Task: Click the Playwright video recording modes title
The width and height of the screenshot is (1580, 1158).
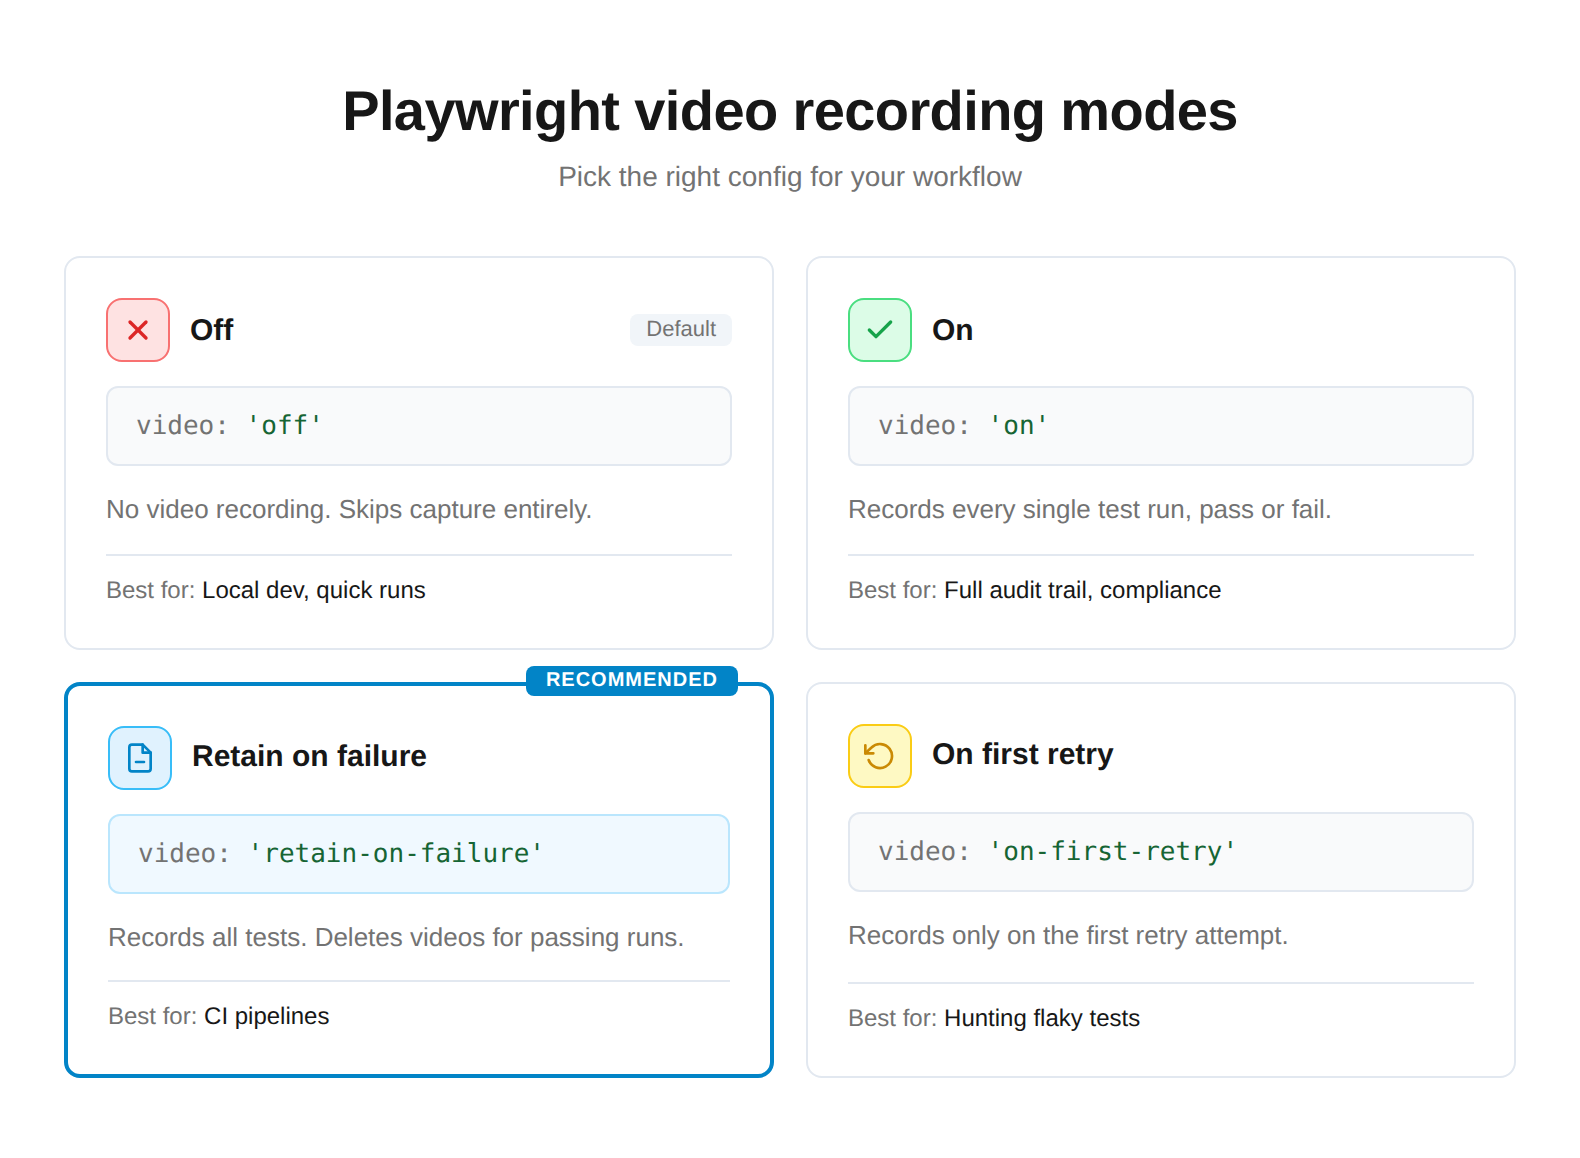Action: (789, 111)
